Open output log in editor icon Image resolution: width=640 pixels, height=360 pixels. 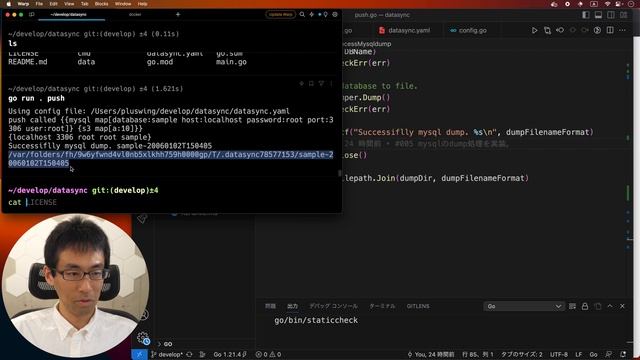[598, 306]
